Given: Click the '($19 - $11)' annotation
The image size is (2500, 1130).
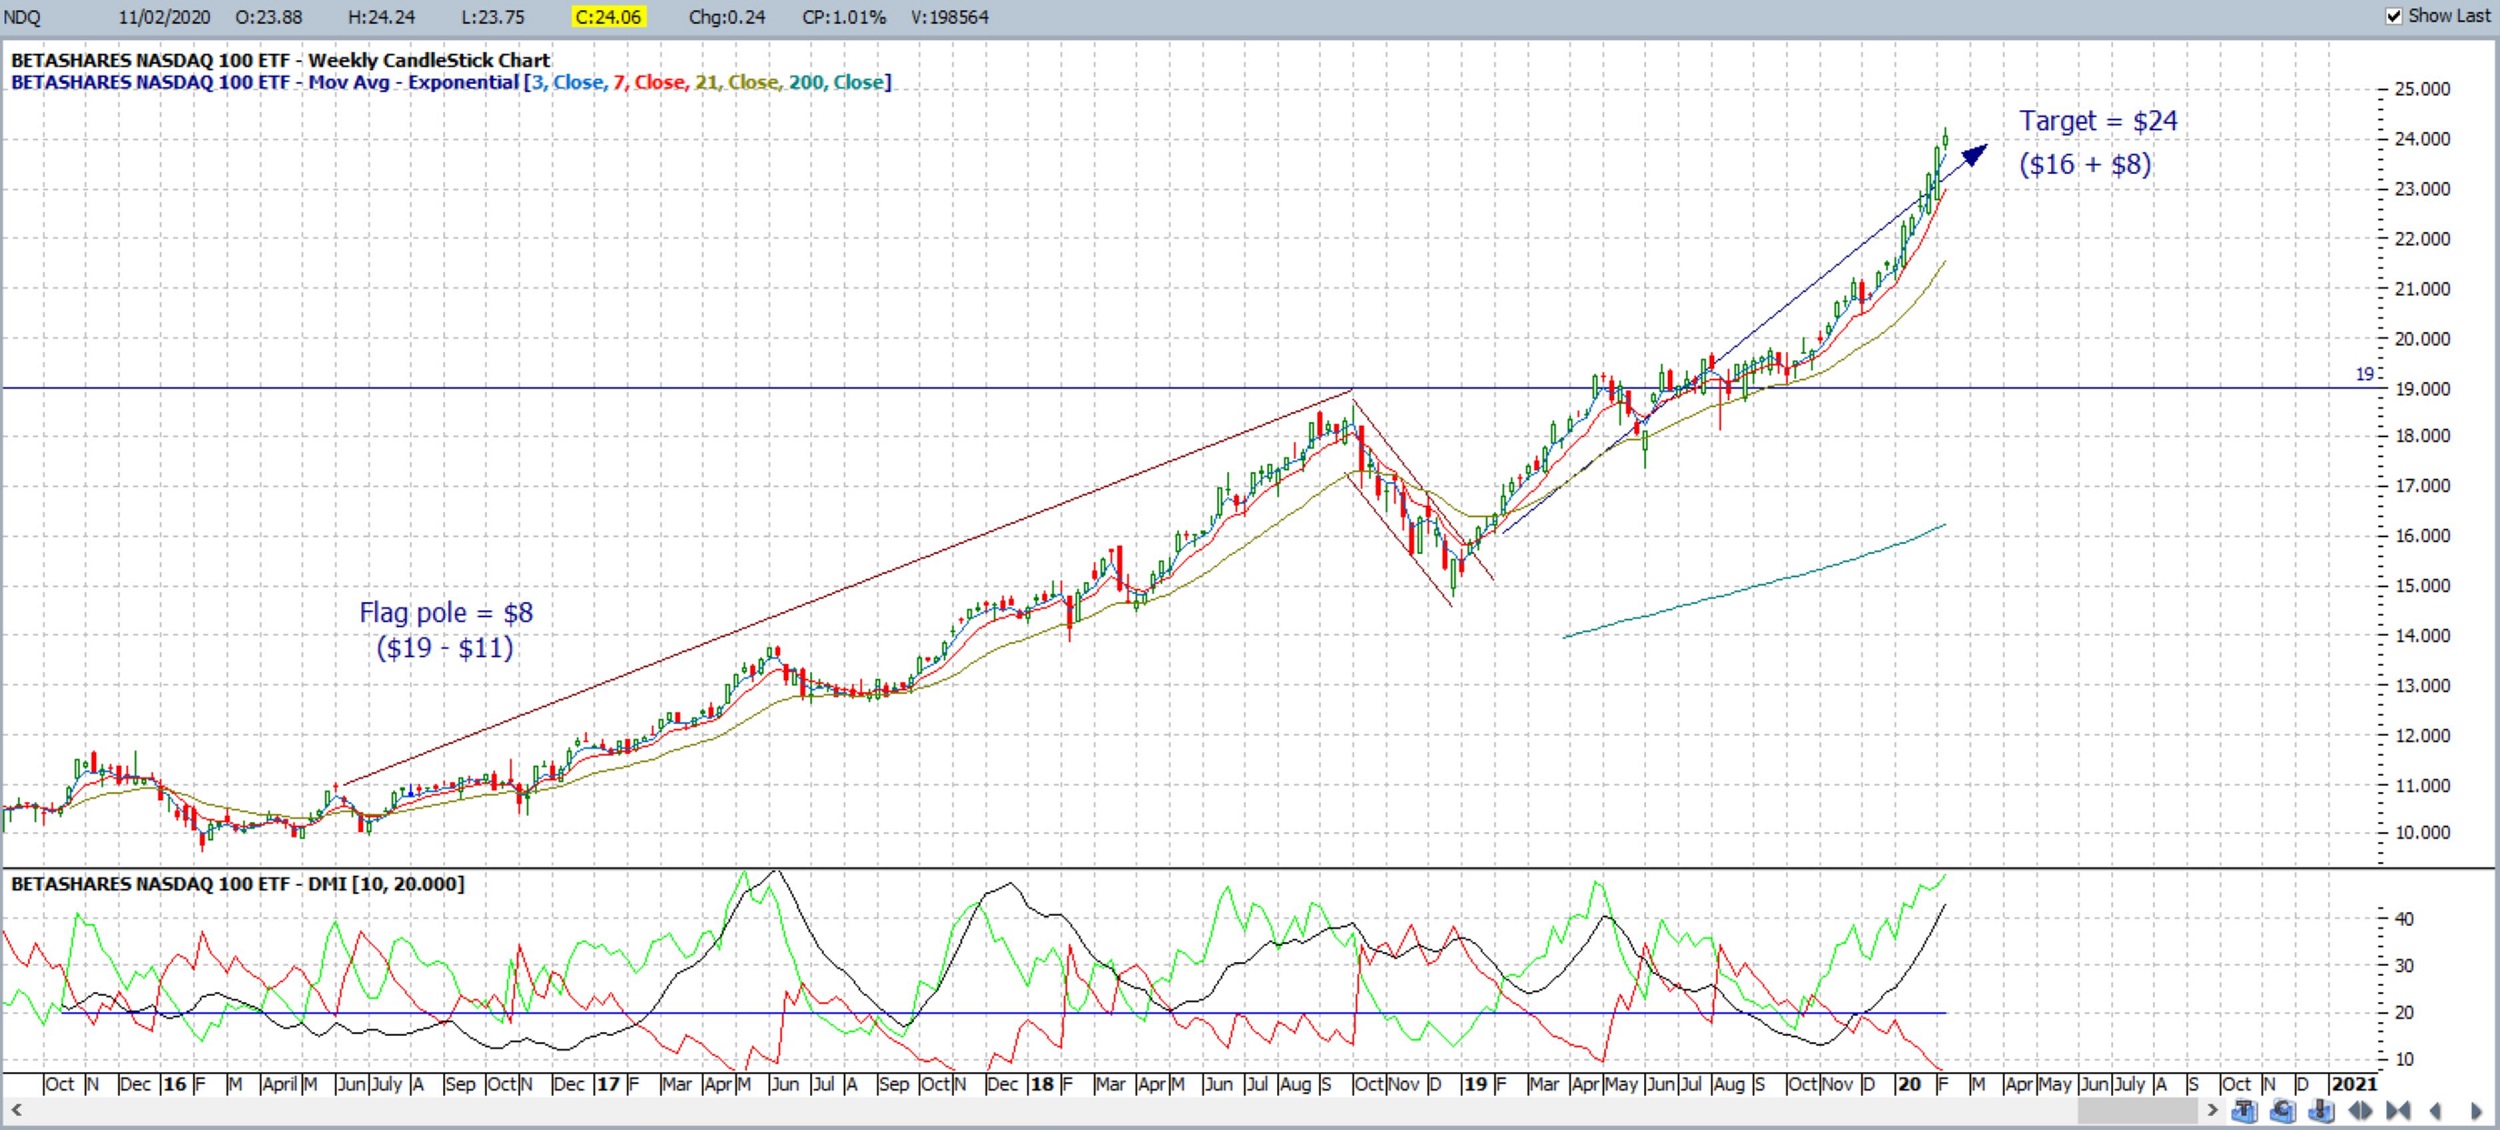Looking at the screenshot, I should (x=445, y=648).
